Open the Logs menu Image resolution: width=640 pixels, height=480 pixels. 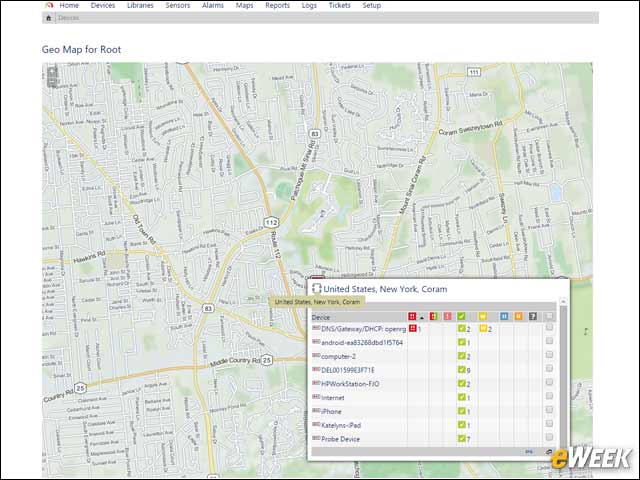tap(309, 5)
